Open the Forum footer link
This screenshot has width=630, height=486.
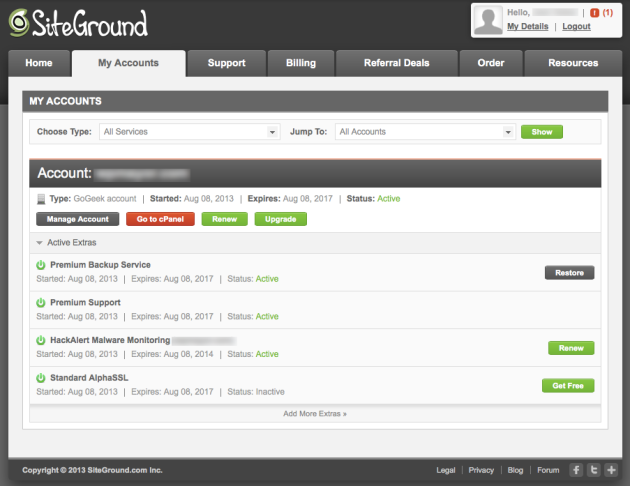point(548,470)
